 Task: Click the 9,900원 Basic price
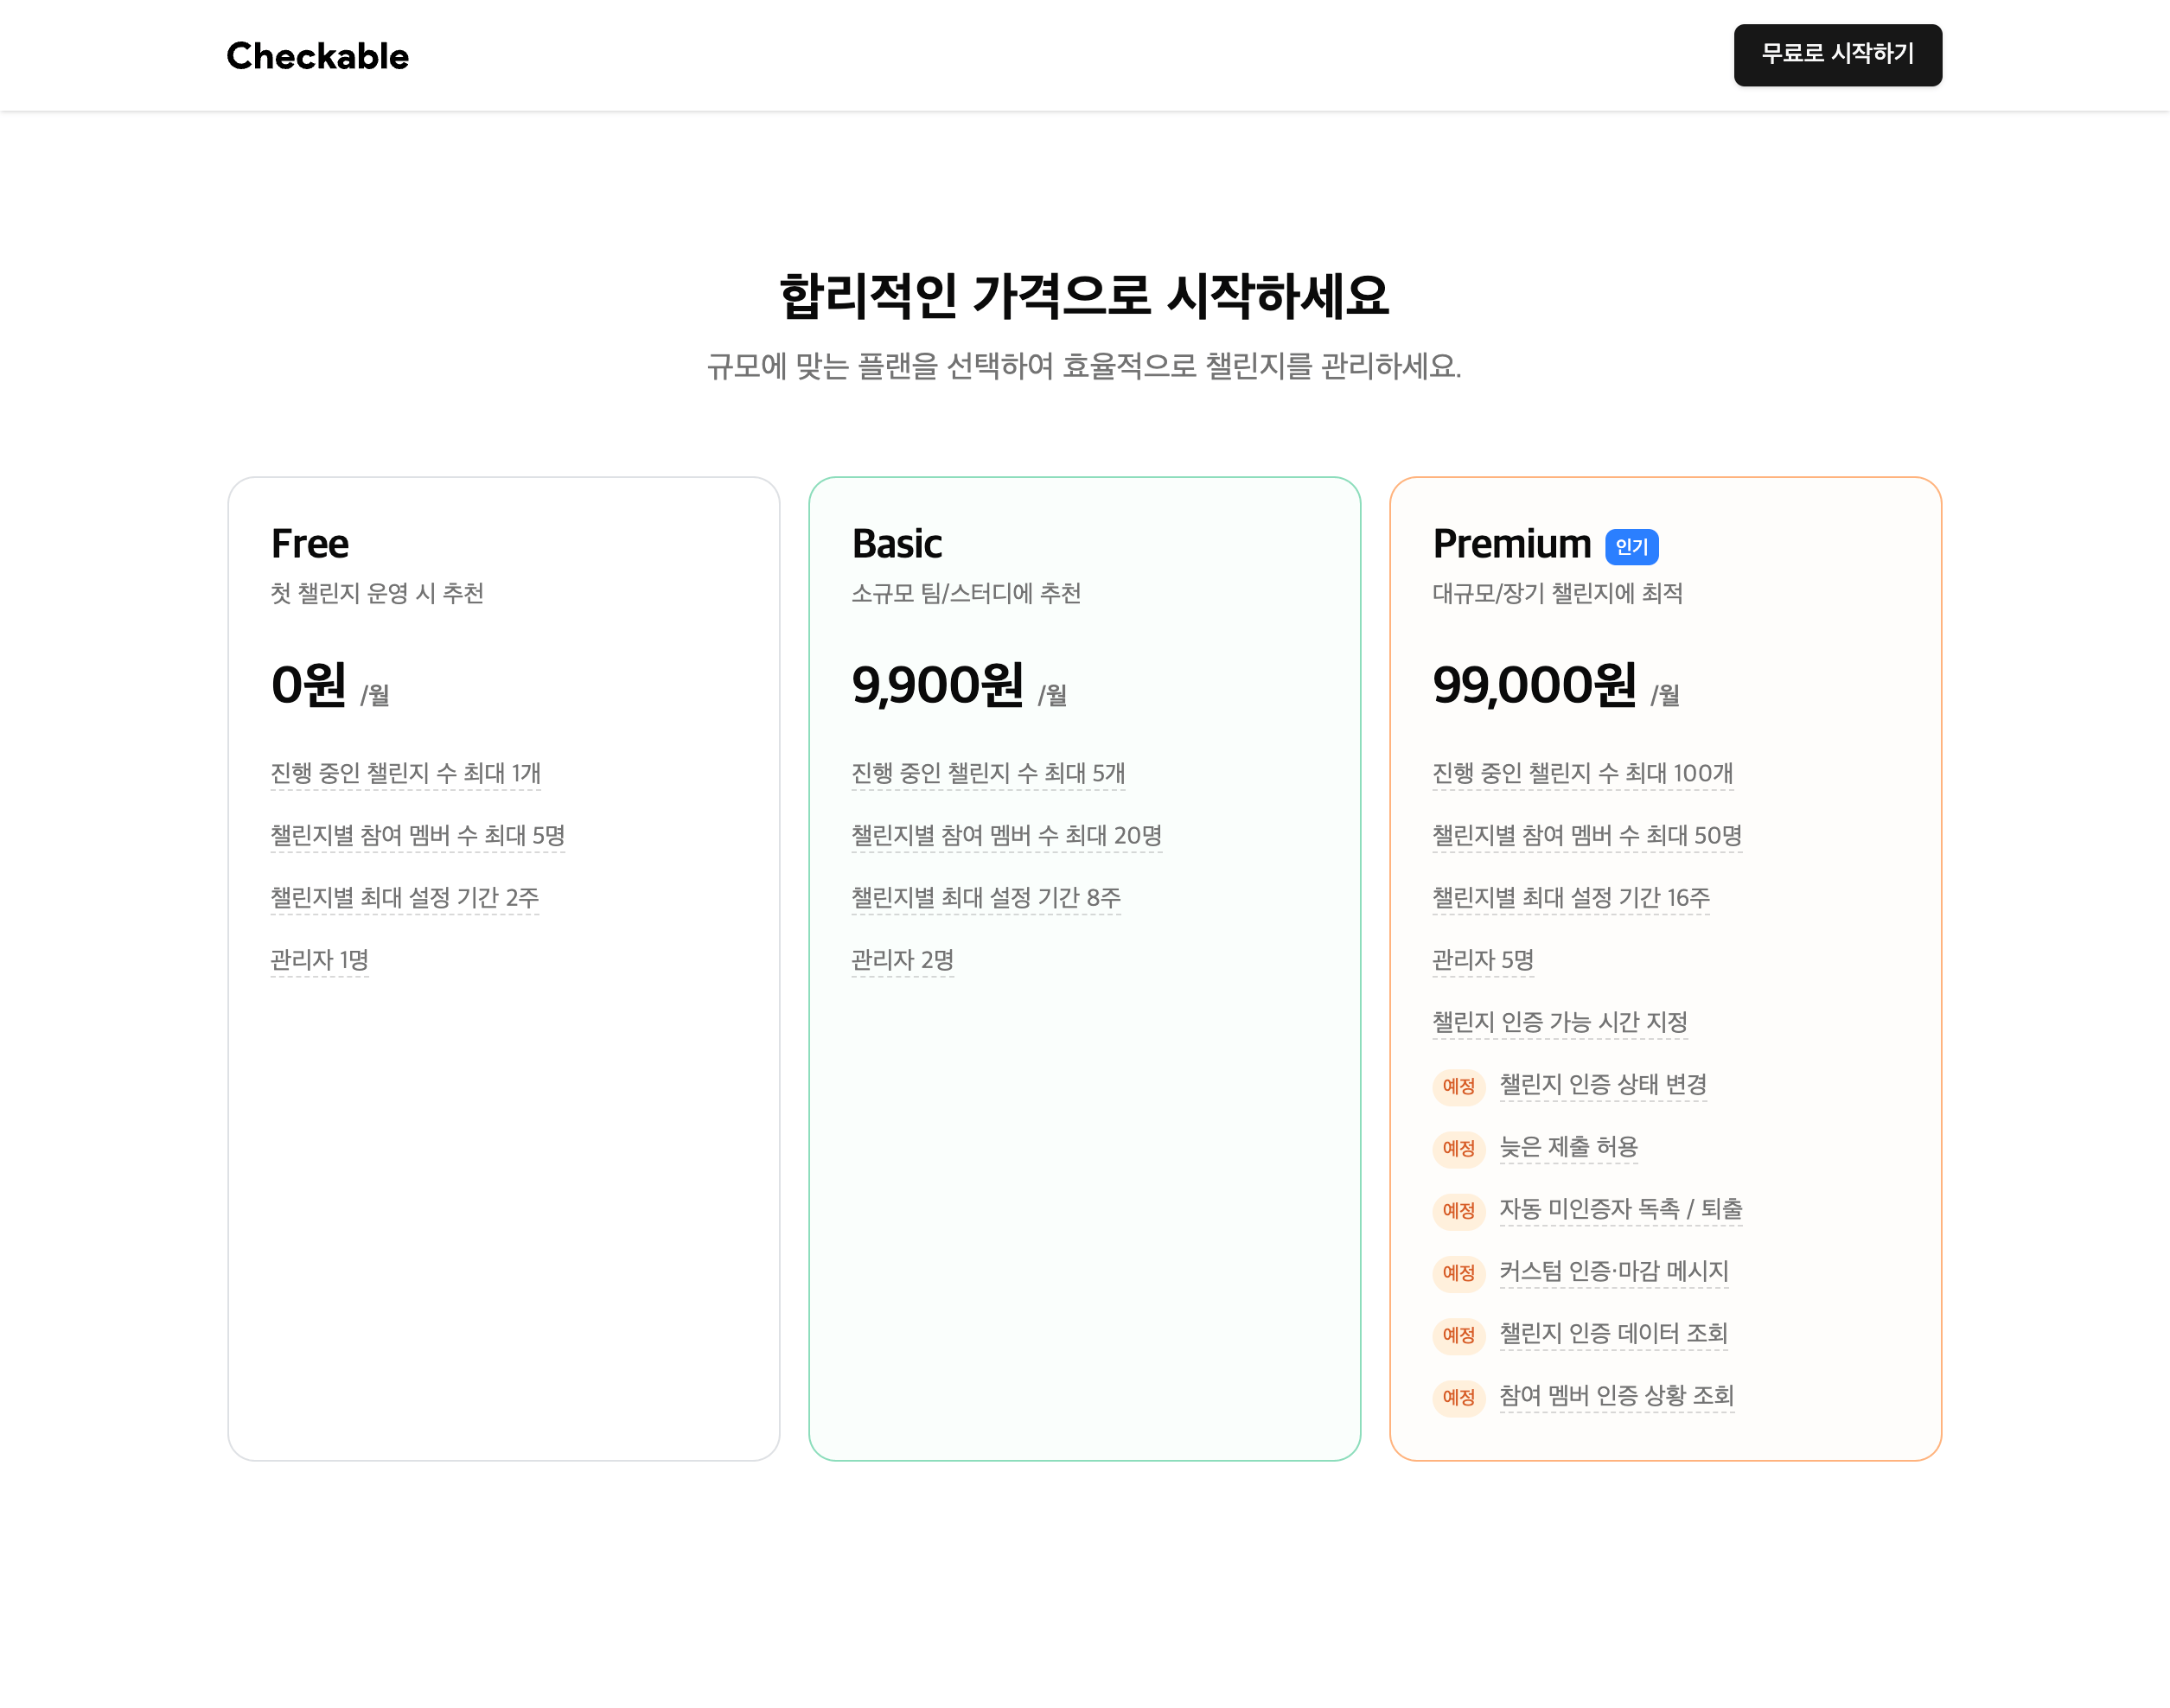click(x=937, y=686)
